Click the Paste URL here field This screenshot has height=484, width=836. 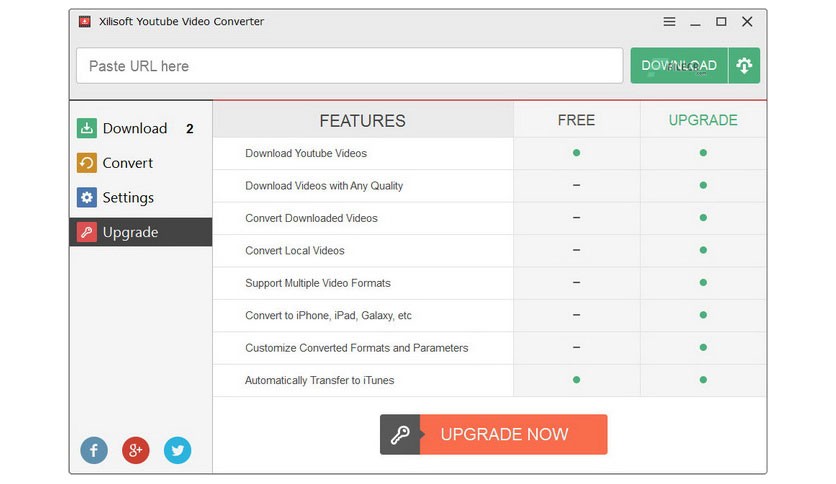[350, 66]
